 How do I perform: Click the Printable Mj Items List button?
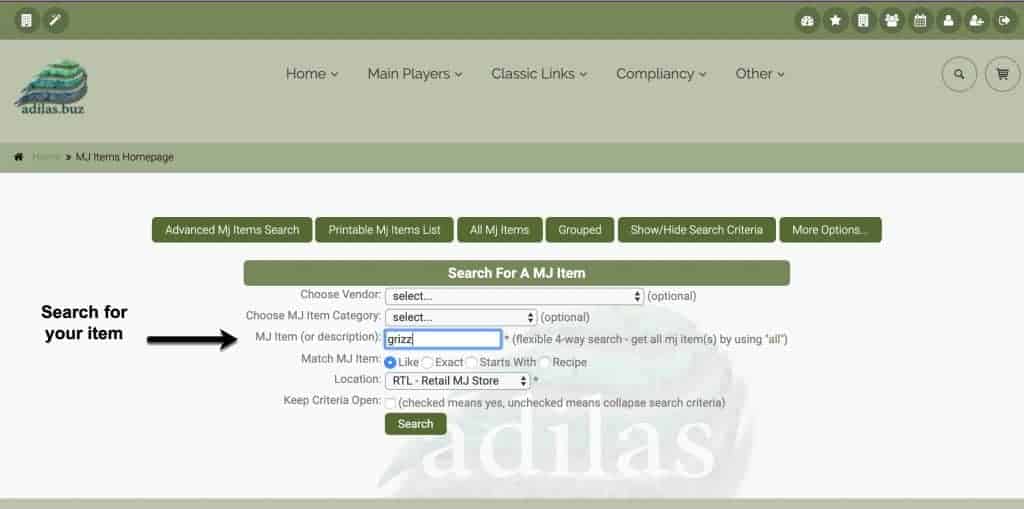(384, 230)
